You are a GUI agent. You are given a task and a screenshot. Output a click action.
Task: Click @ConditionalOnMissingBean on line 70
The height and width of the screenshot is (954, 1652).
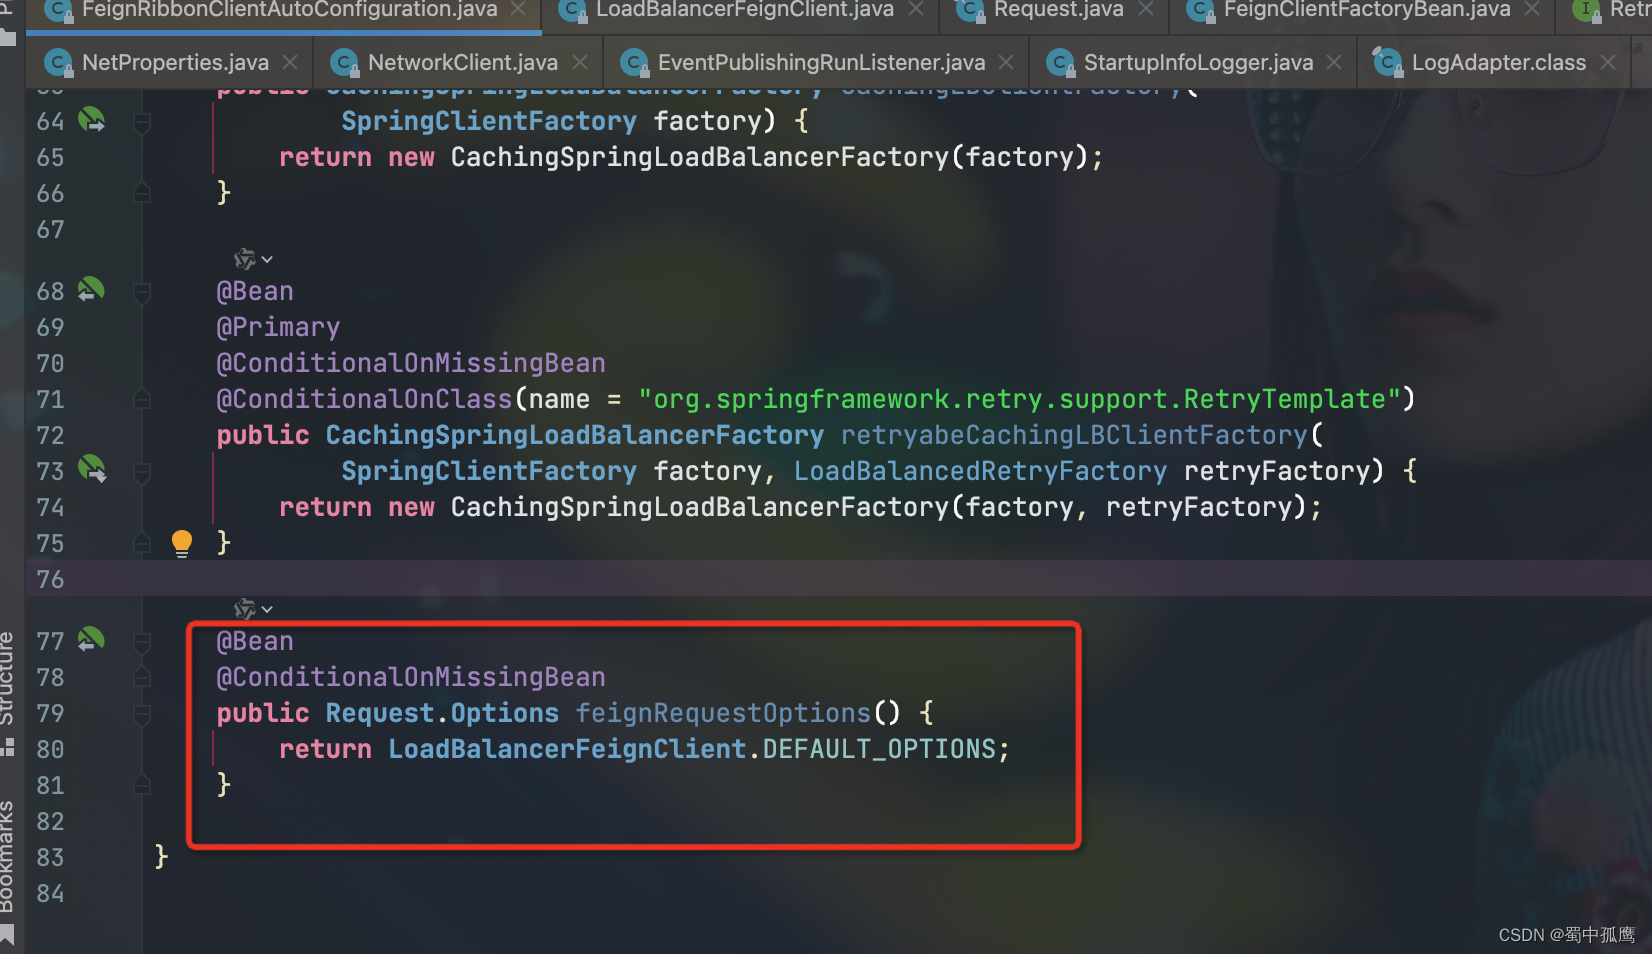[411, 363]
